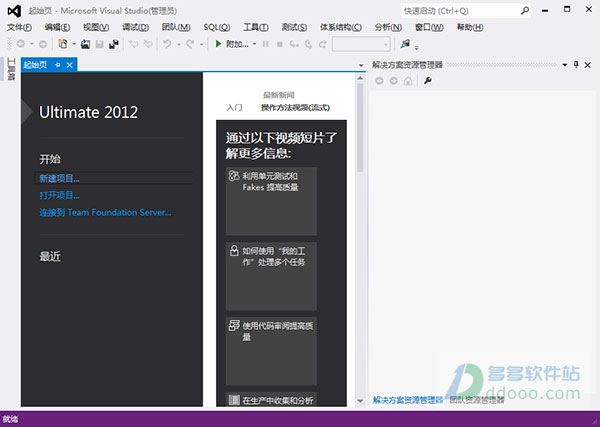600x427 pixels.
Task: Expand the Redo history dropdown arrow
Action: point(201,44)
